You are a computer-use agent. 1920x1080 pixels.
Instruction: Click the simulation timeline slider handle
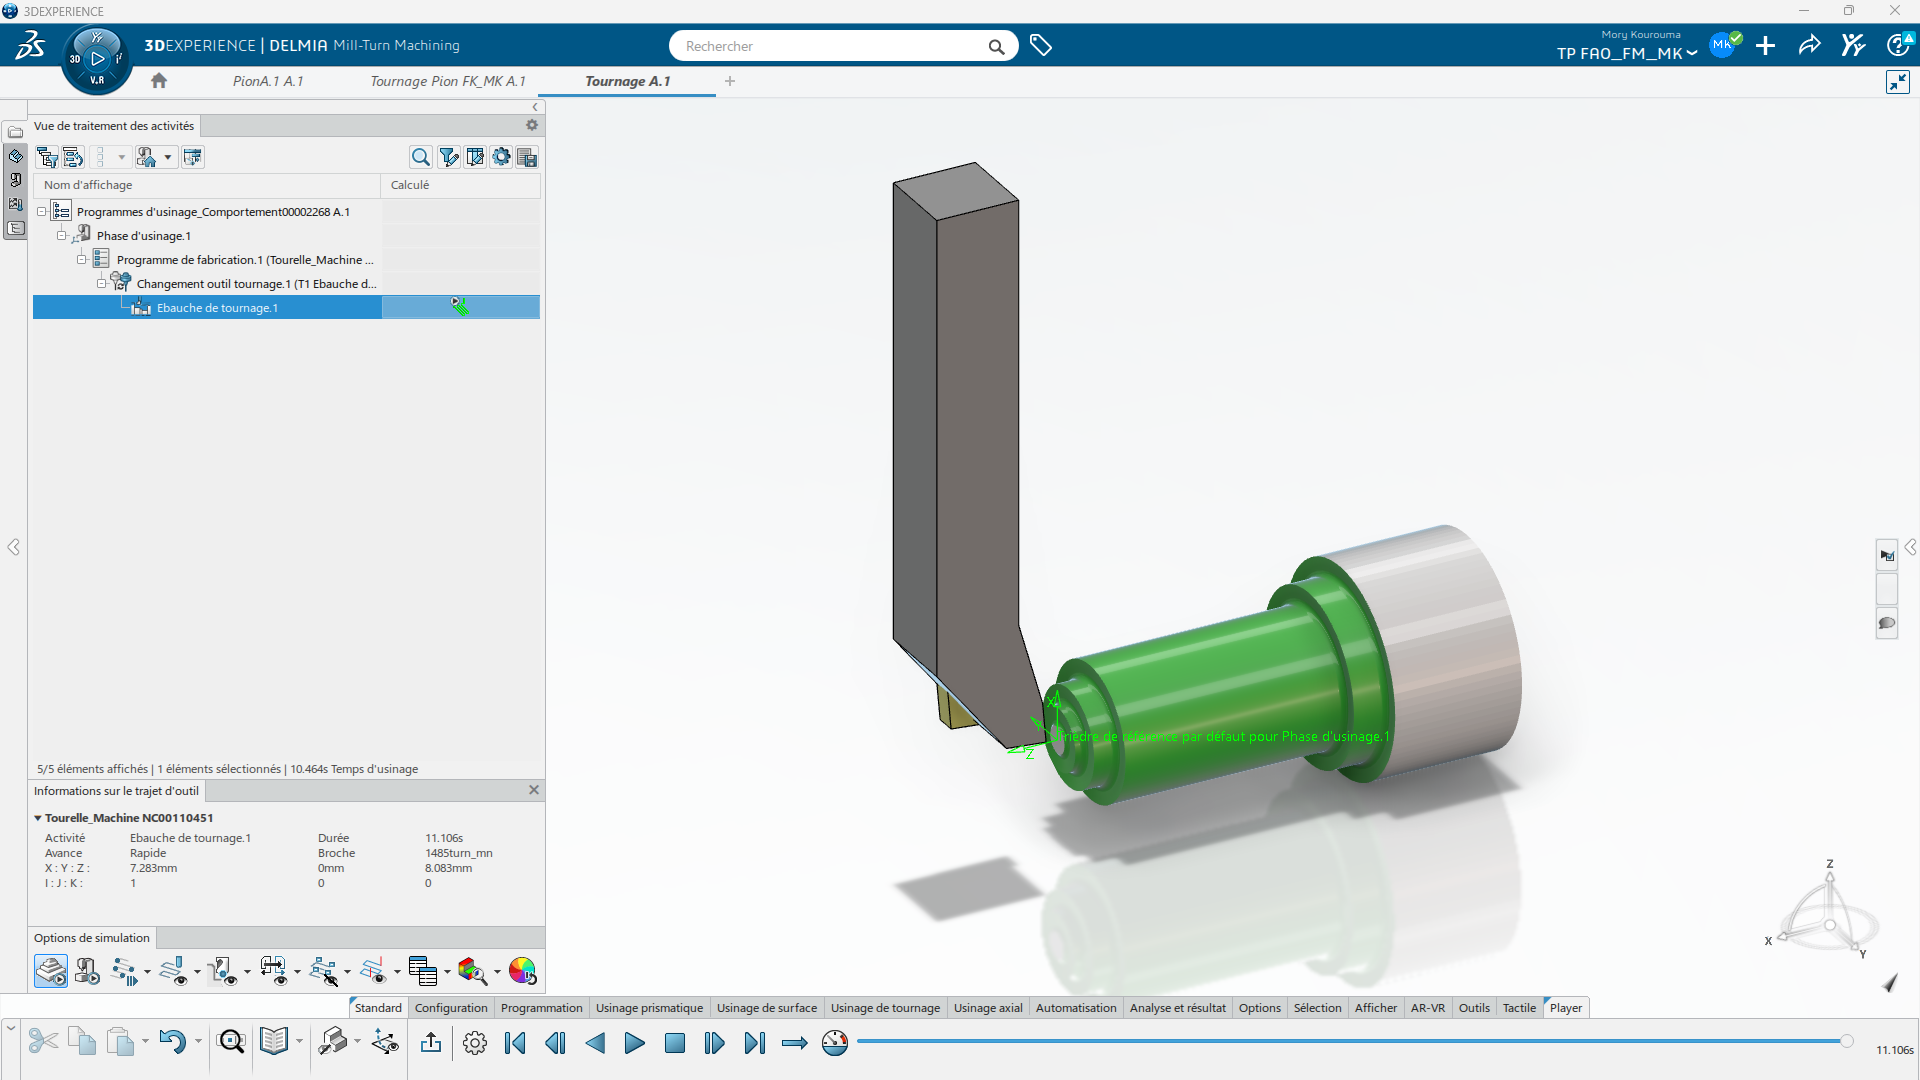coord(1846,1041)
